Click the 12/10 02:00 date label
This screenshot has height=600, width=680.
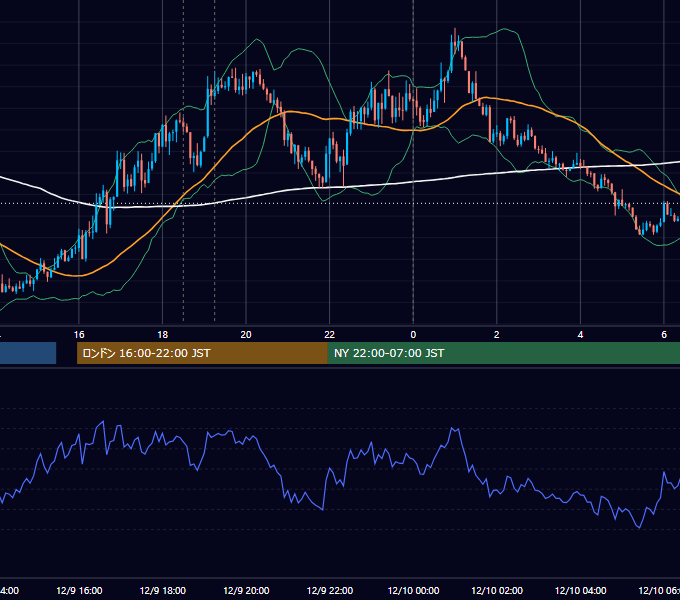click(497, 590)
